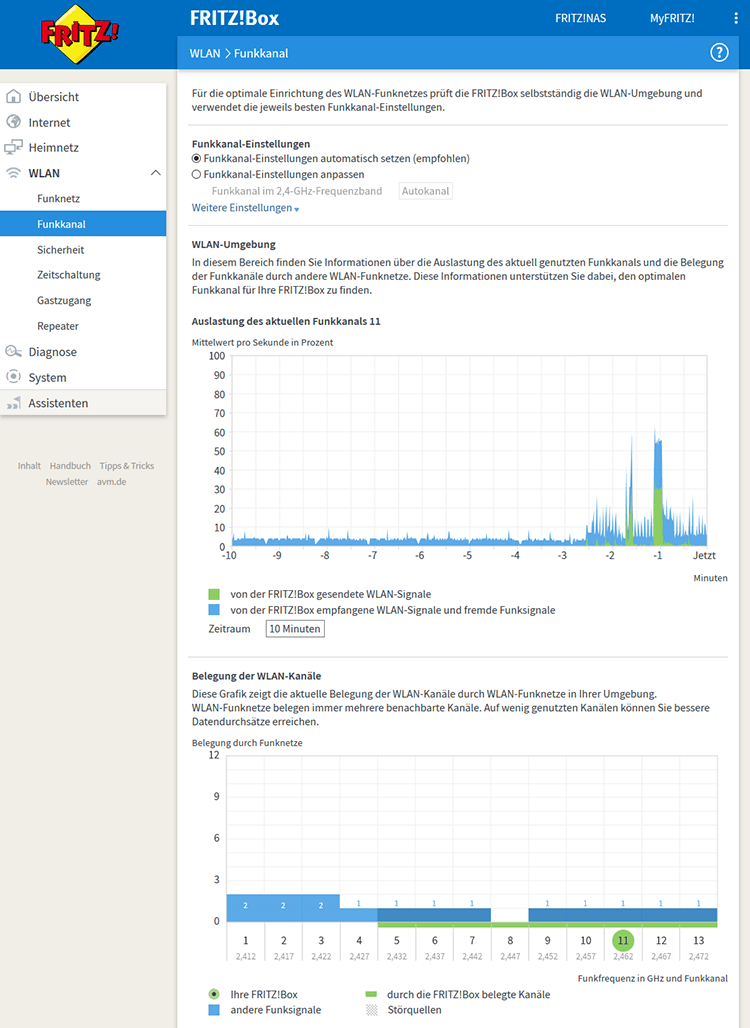Viewport: 750px width, 1028px height.
Task: Open the Zeitraum '10 Minuten' dropdown
Action: (x=295, y=629)
